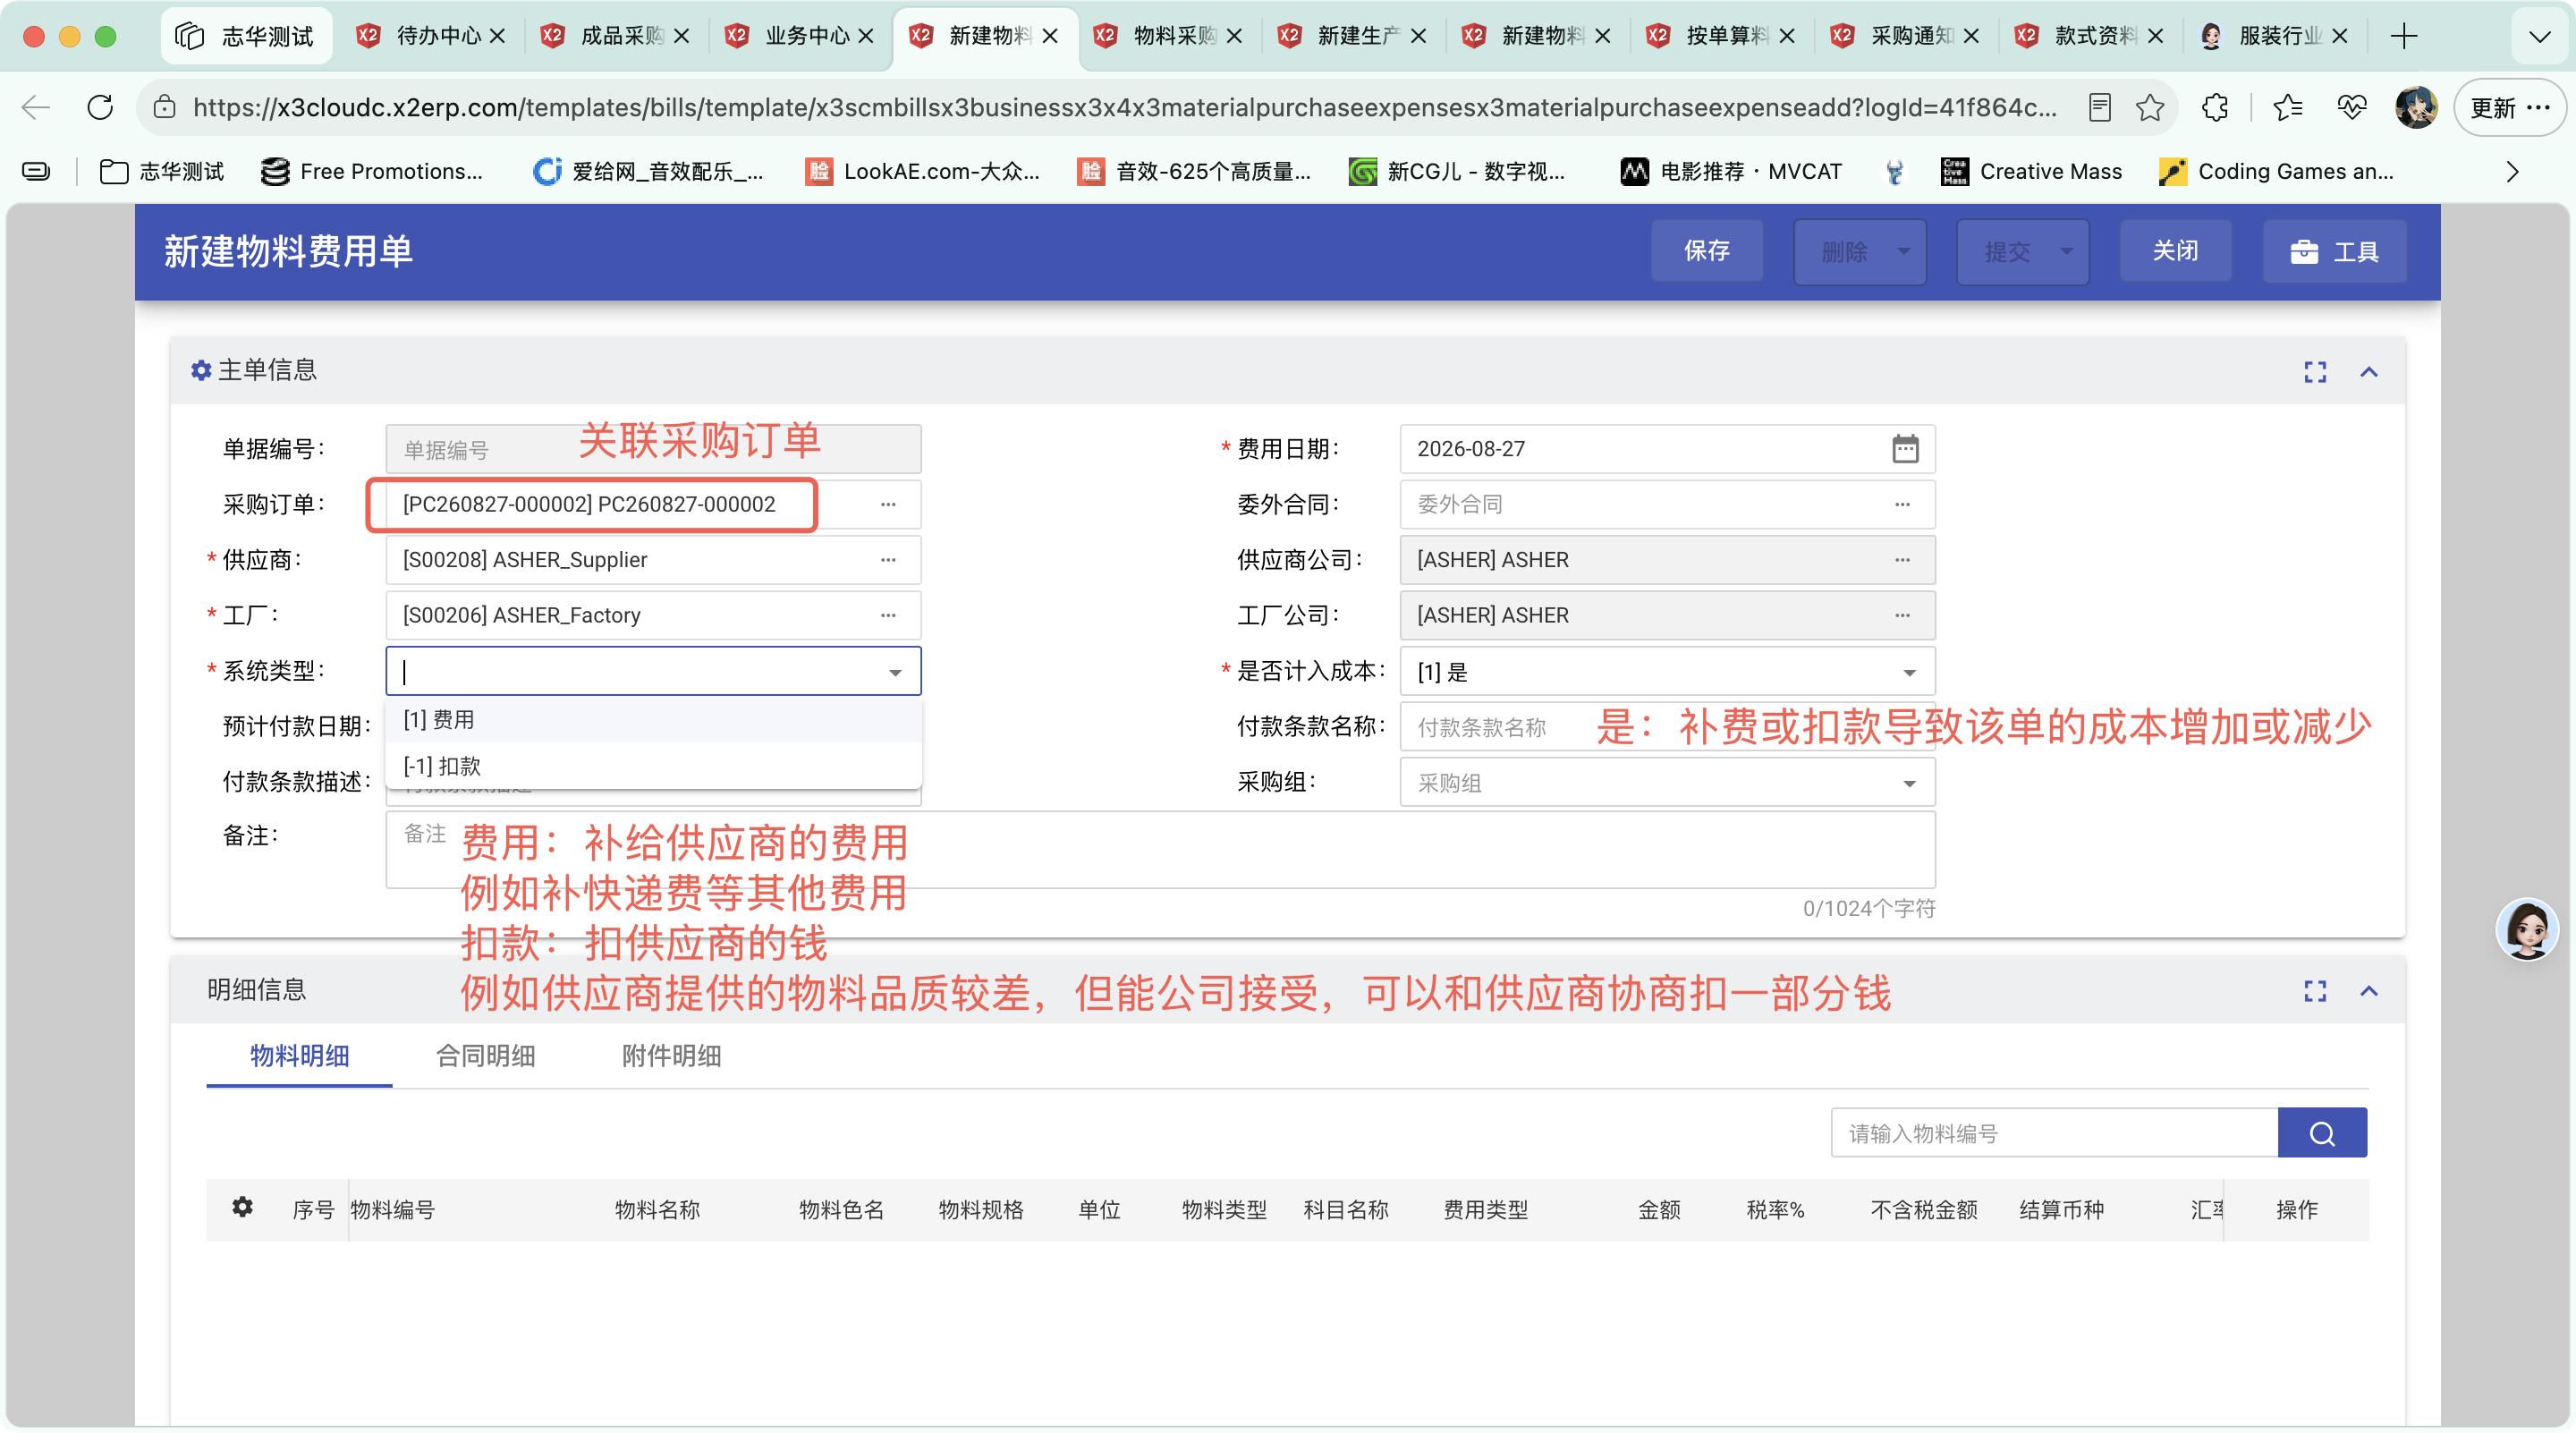Open the 是否计入成本 dropdown
Image resolution: width=2576 pixels, height=1433 pixels.
point(1667,672)
